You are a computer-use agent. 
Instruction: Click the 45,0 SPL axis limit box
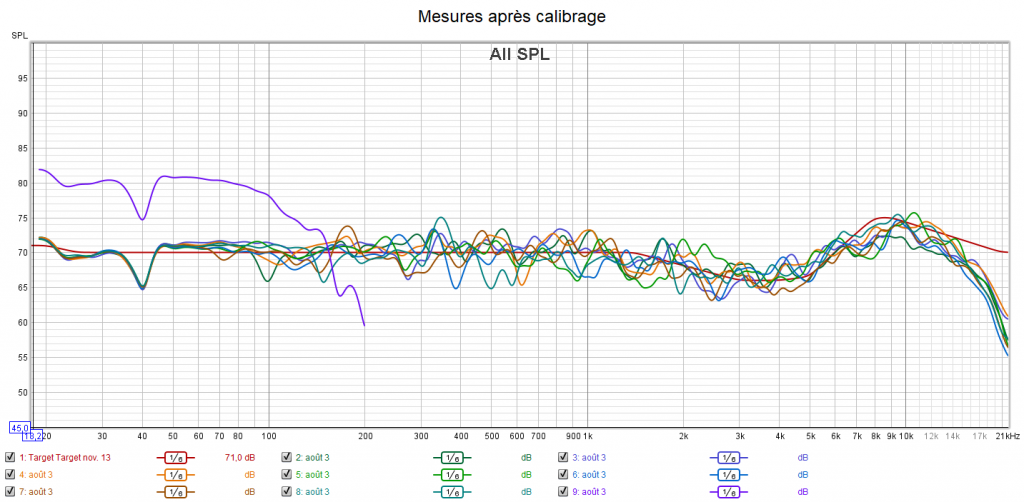click(x=20, y=427)
